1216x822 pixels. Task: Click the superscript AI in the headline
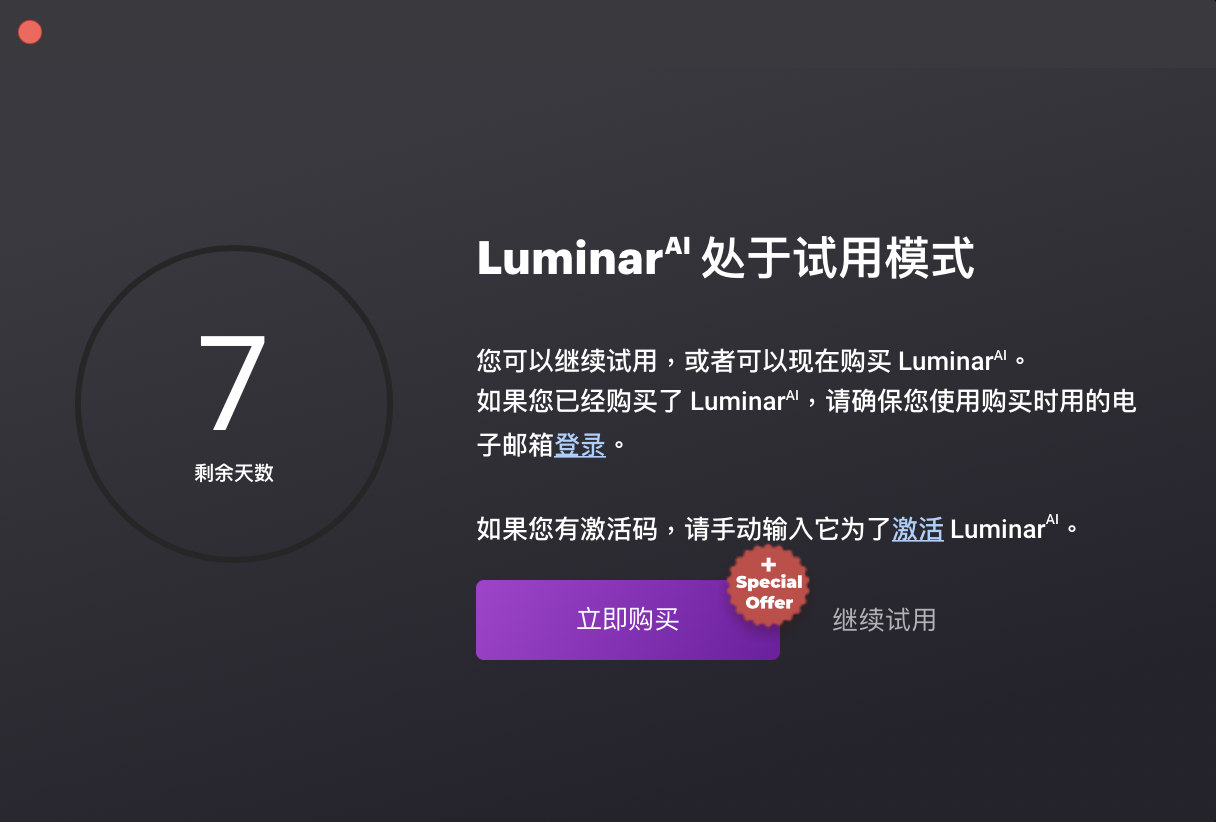[x=678, y=247]
